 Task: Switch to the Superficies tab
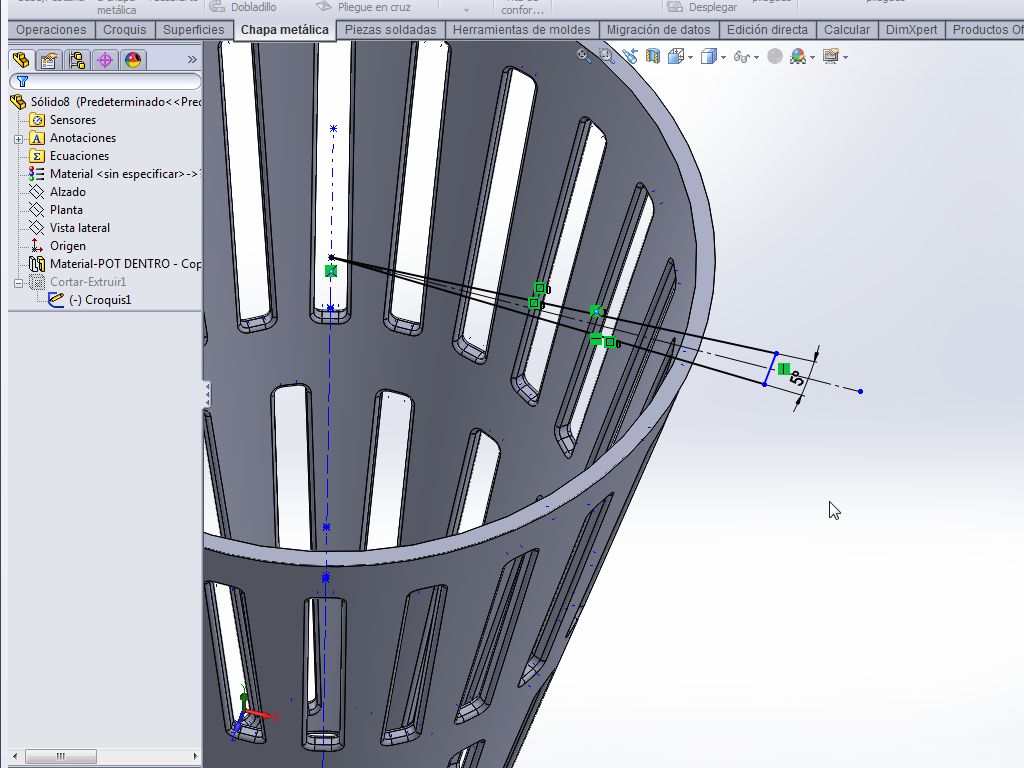[193, 30]
